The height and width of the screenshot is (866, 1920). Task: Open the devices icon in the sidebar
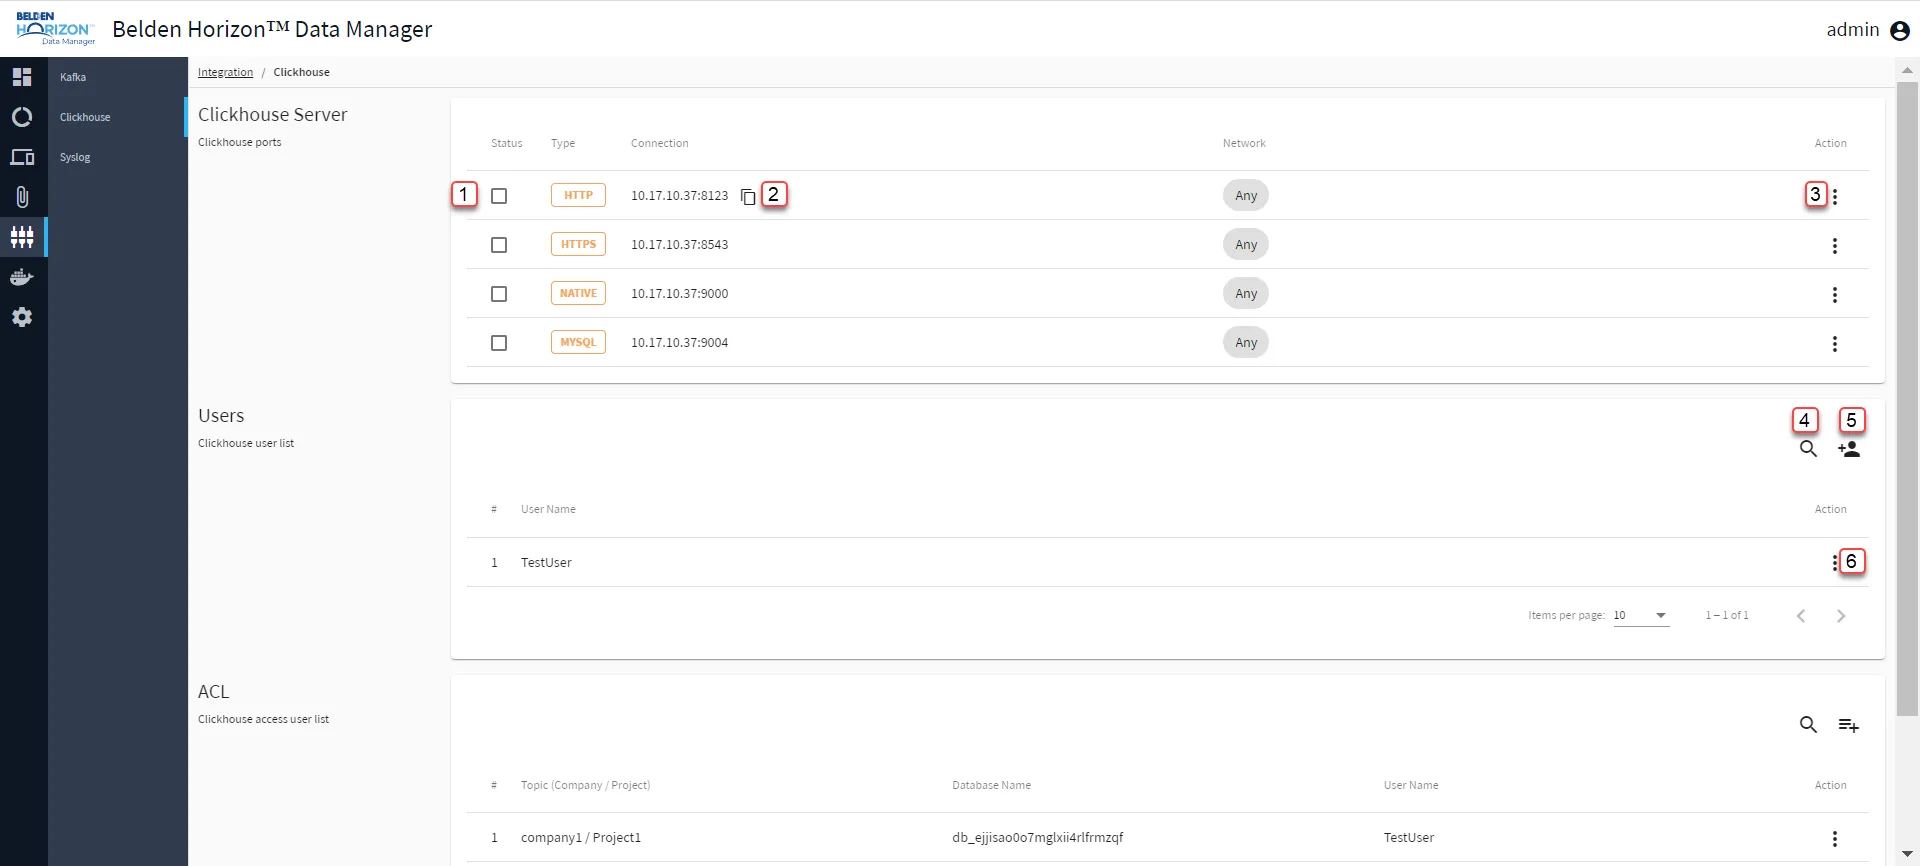pyautogui.click(x=22, y=157)
